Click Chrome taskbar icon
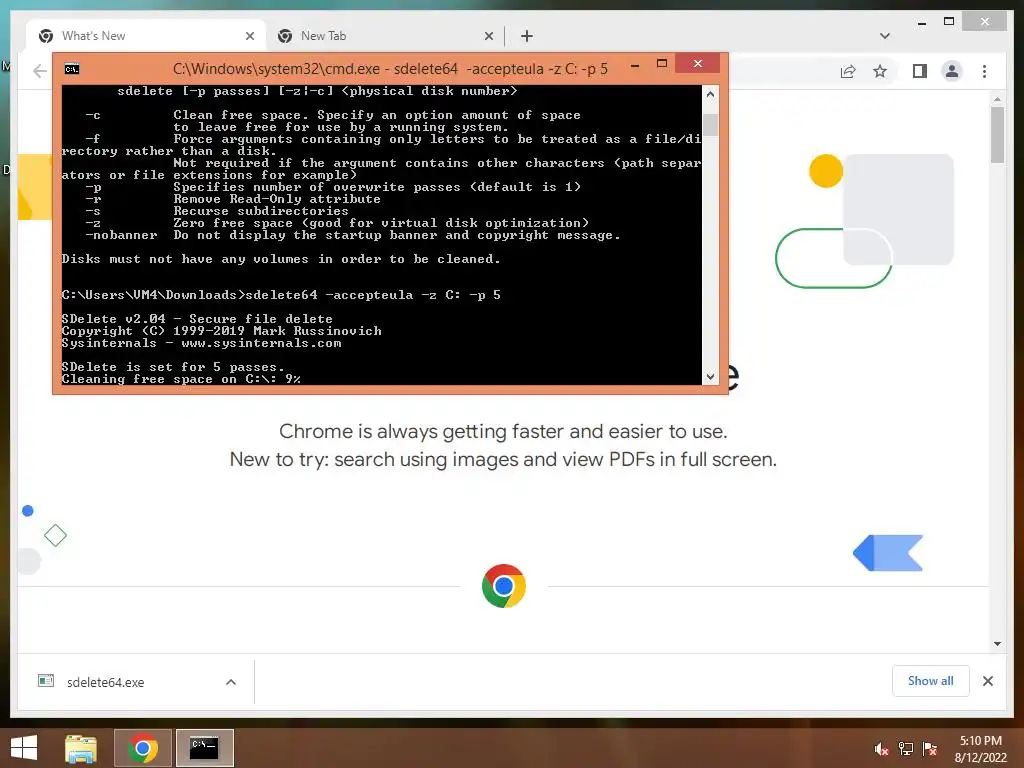This screenshot has width=1024, height=768. click(142, 748)
